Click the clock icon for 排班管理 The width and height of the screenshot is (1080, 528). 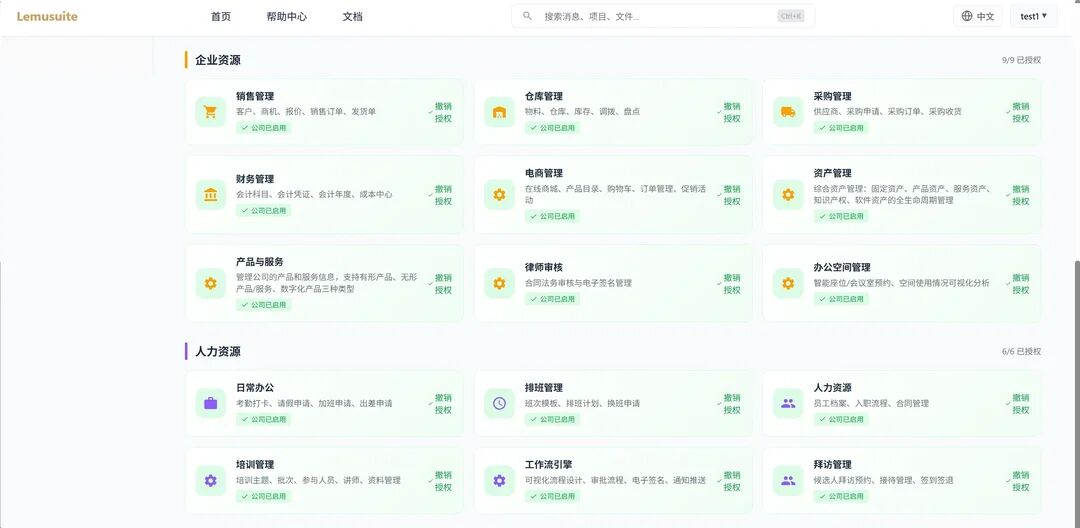[499, 403]
